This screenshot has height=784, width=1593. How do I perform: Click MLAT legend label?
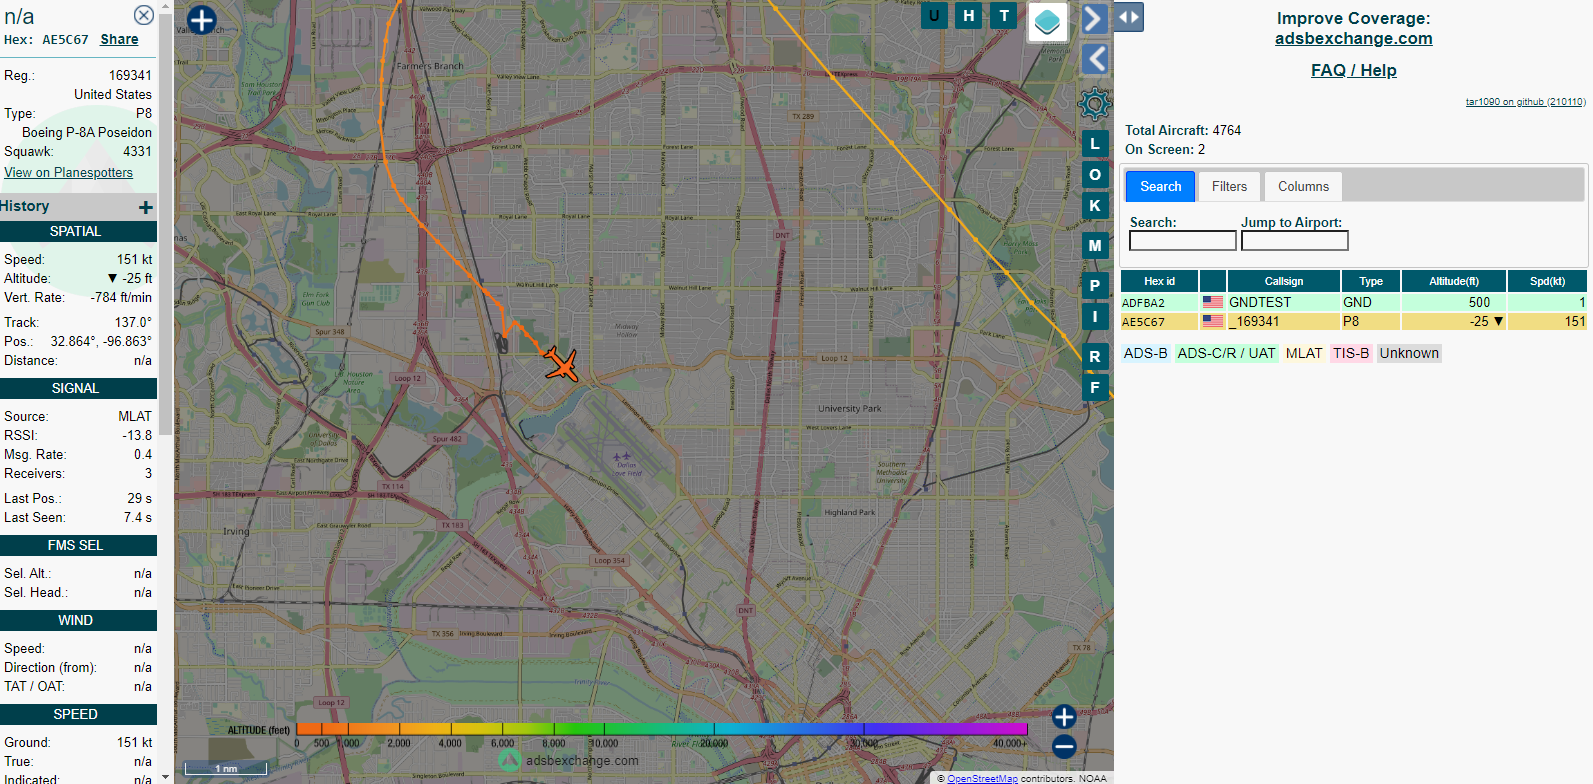[x=1303, y=353]
